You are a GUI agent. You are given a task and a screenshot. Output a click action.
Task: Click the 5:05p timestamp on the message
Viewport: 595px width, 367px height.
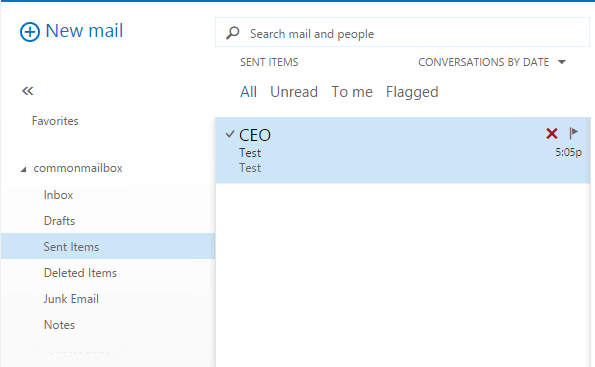[x=568, y=153]
